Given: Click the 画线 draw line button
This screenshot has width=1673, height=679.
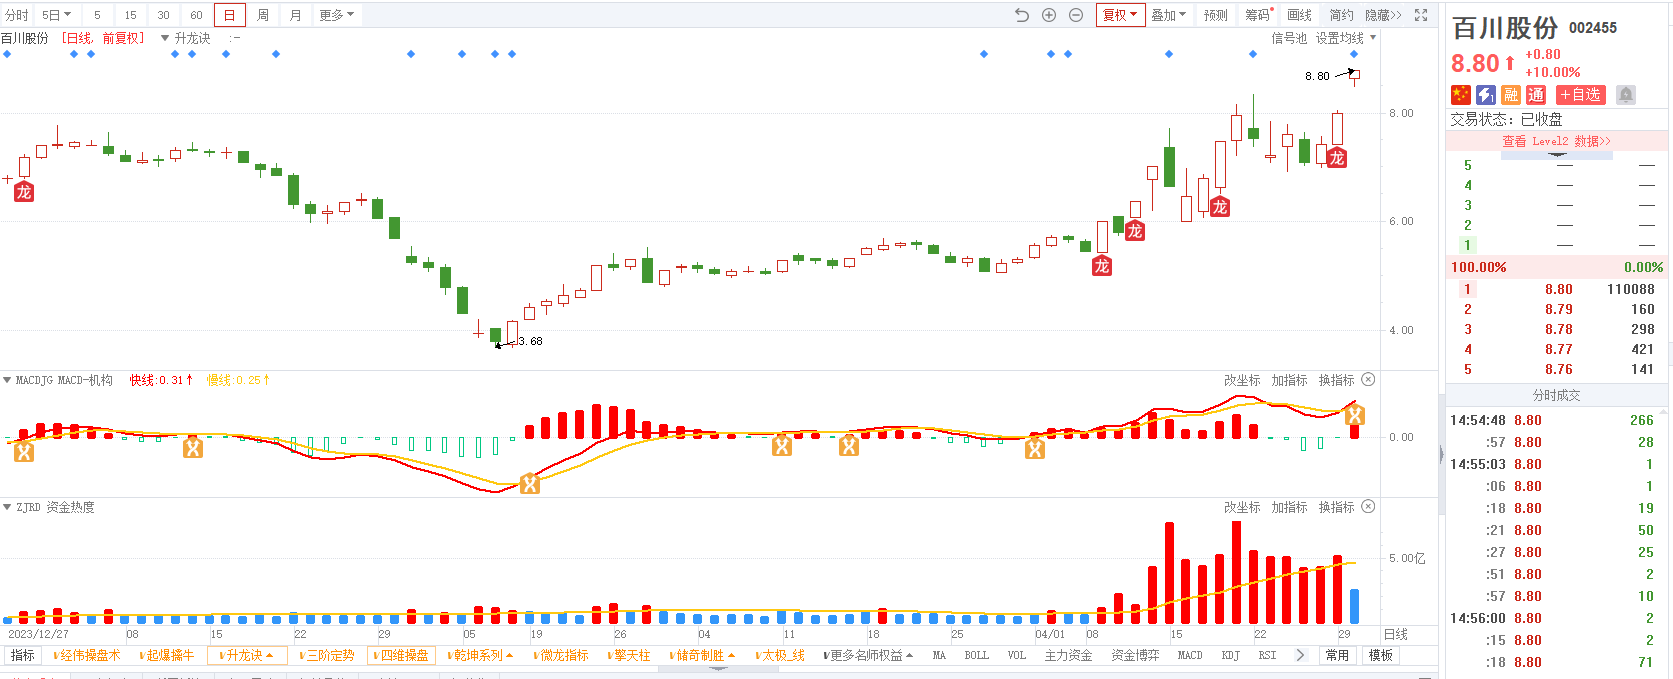Looking at the screenshot, I should (x=1299, y=15).
